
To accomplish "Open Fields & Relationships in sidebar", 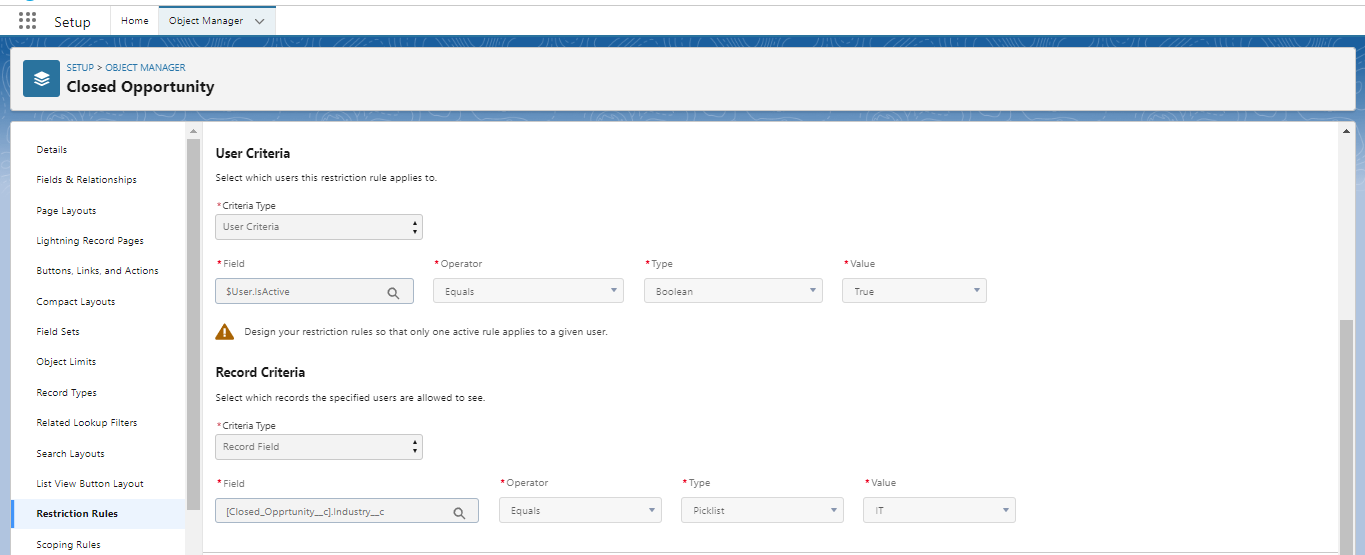I will pyautogui.click(x=86, y=180).
